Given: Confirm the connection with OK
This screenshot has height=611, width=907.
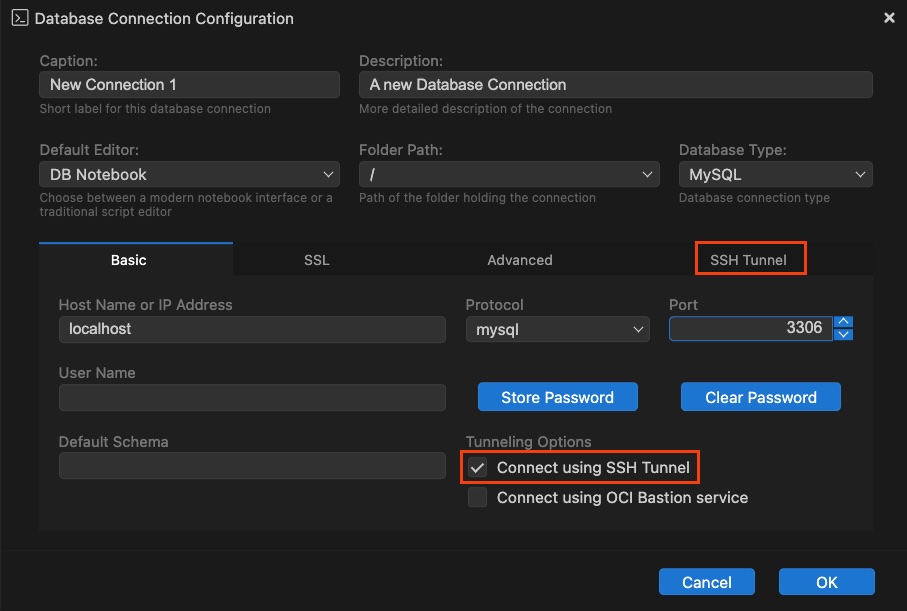Looking at the screenshot, I should tap(827, 581).
